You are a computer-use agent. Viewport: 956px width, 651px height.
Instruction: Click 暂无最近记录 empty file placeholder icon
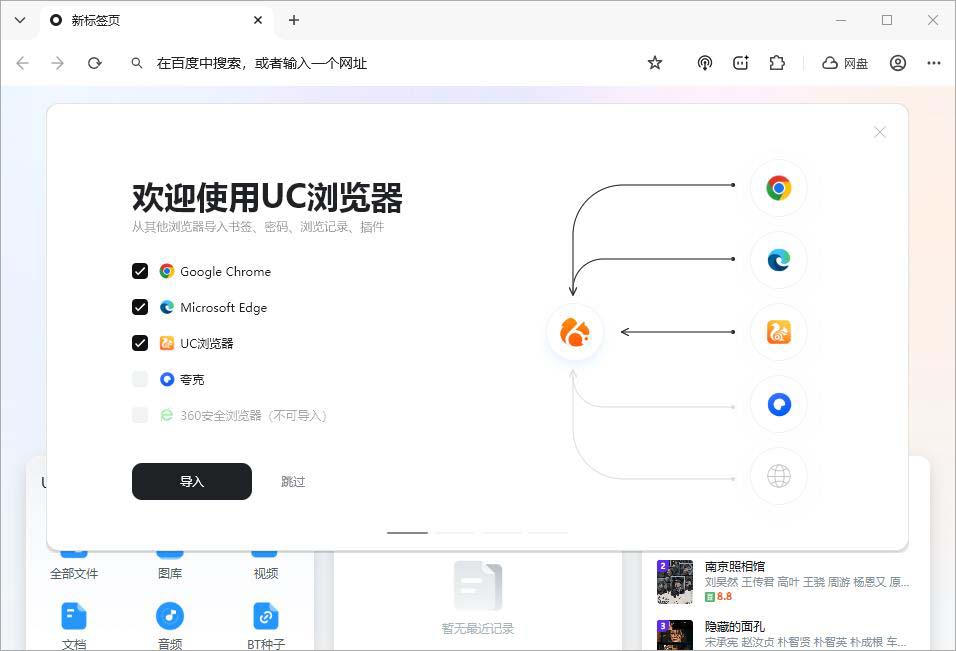click(478, 586)
